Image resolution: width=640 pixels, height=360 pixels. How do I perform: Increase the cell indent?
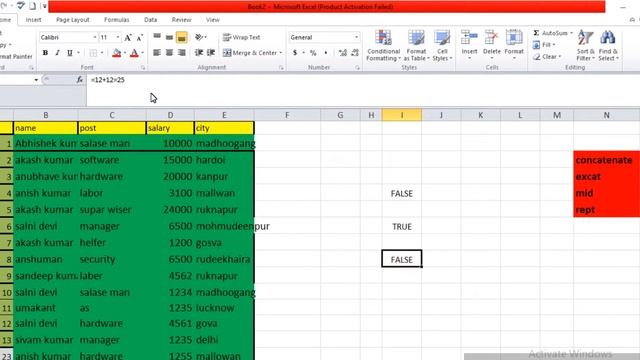[x=211, y=53]
